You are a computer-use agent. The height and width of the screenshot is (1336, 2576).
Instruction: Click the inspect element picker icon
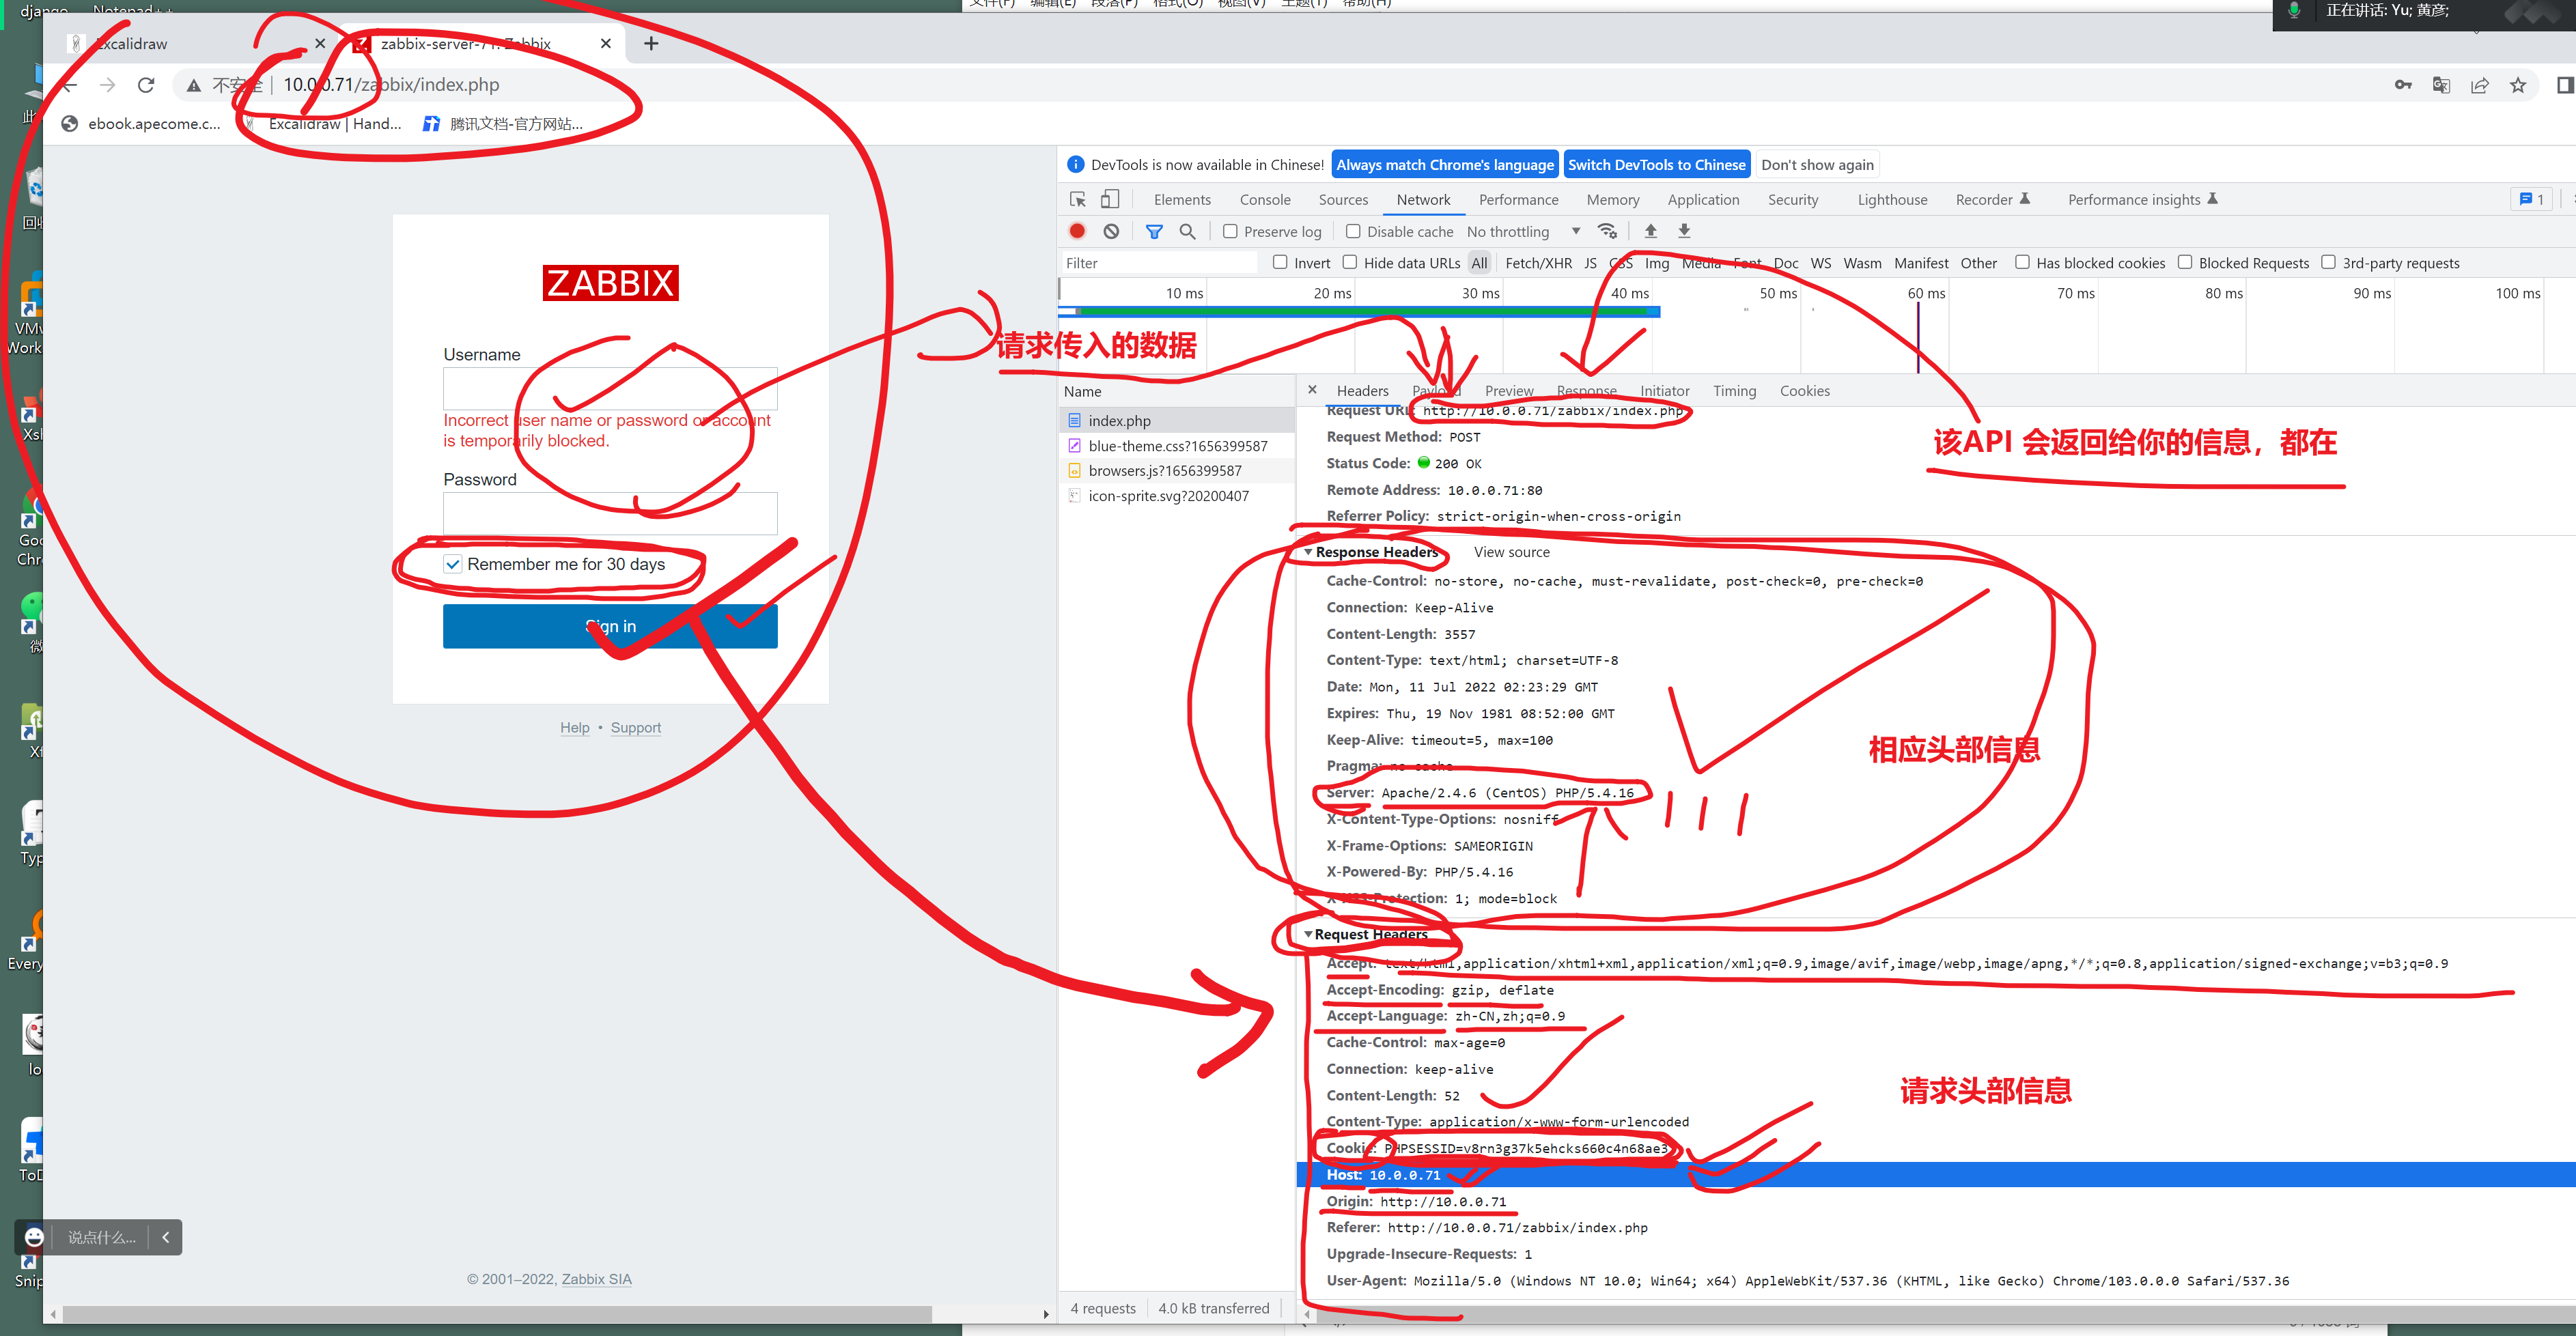[1077, 199]
